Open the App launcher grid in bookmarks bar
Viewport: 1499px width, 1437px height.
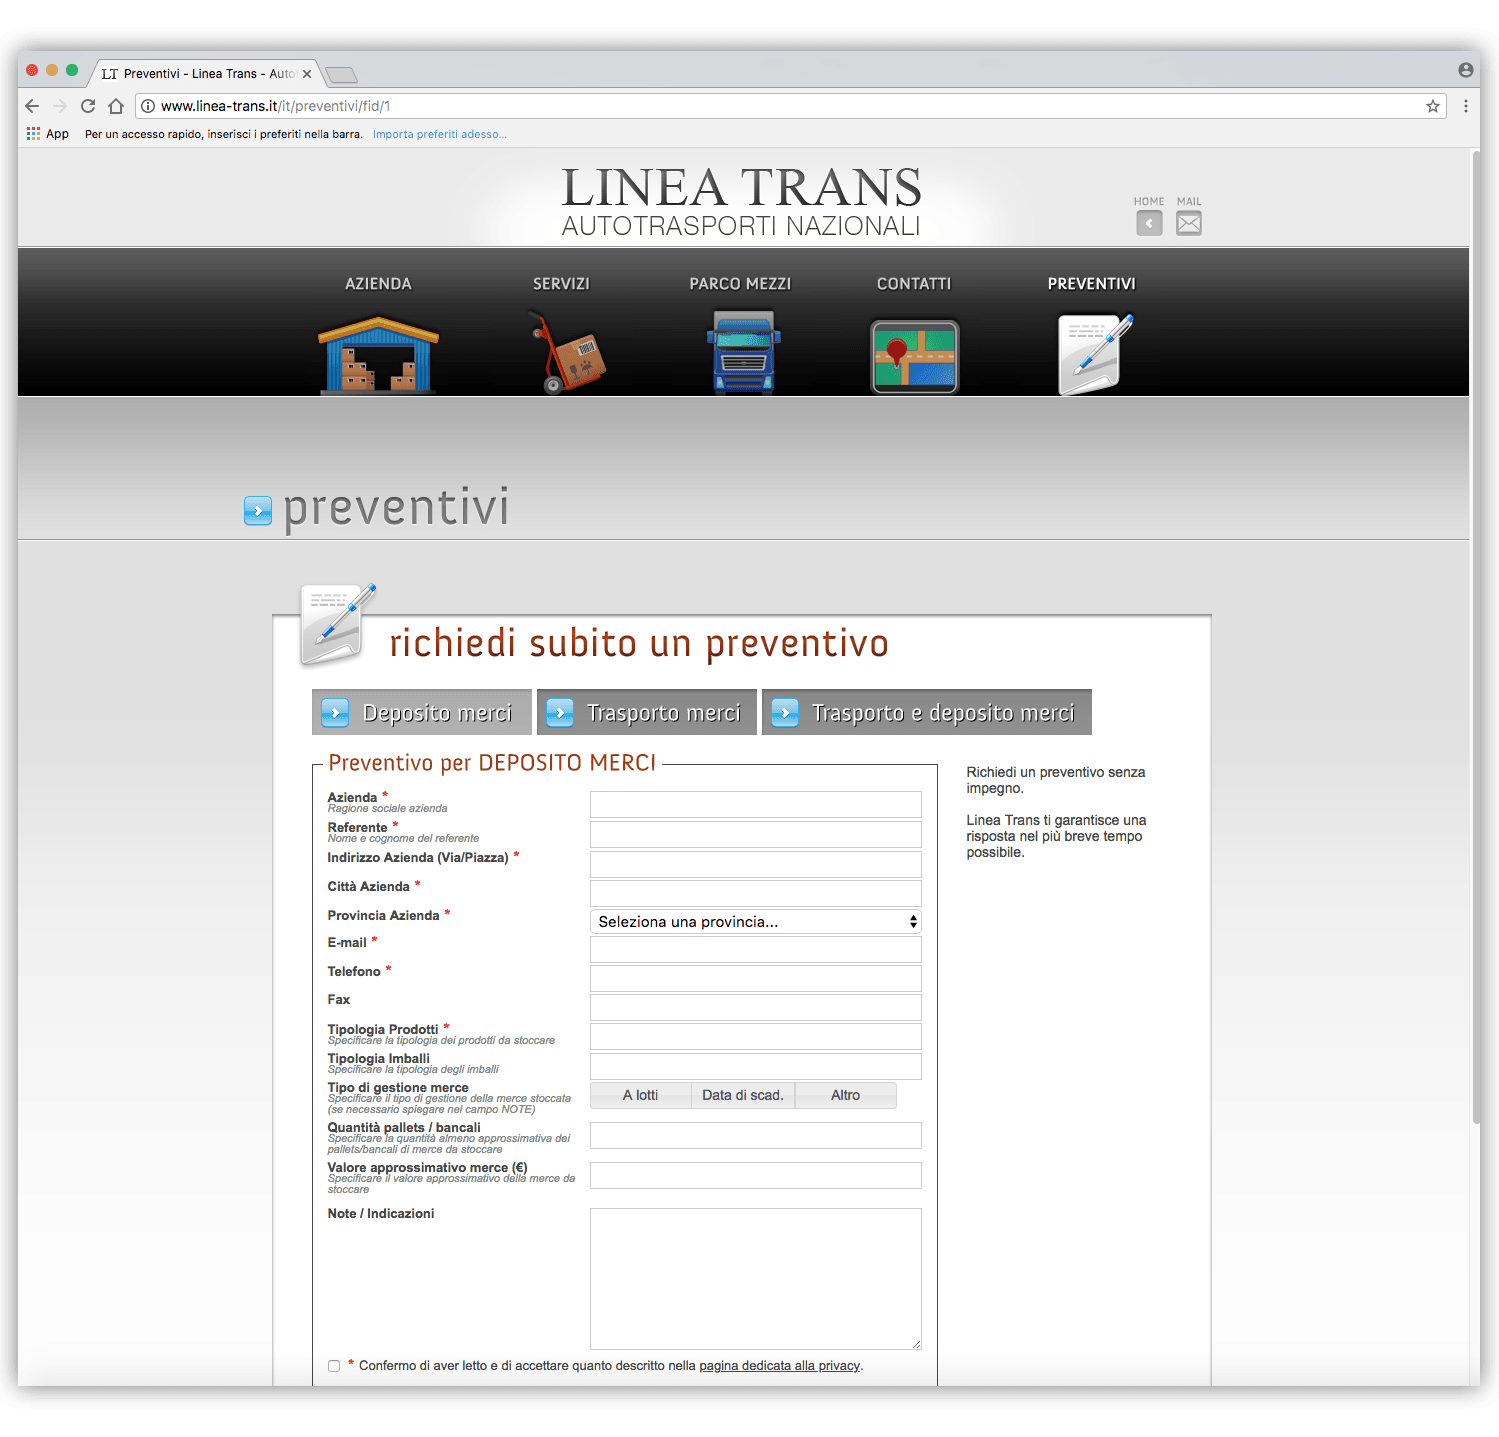(34, 133)
